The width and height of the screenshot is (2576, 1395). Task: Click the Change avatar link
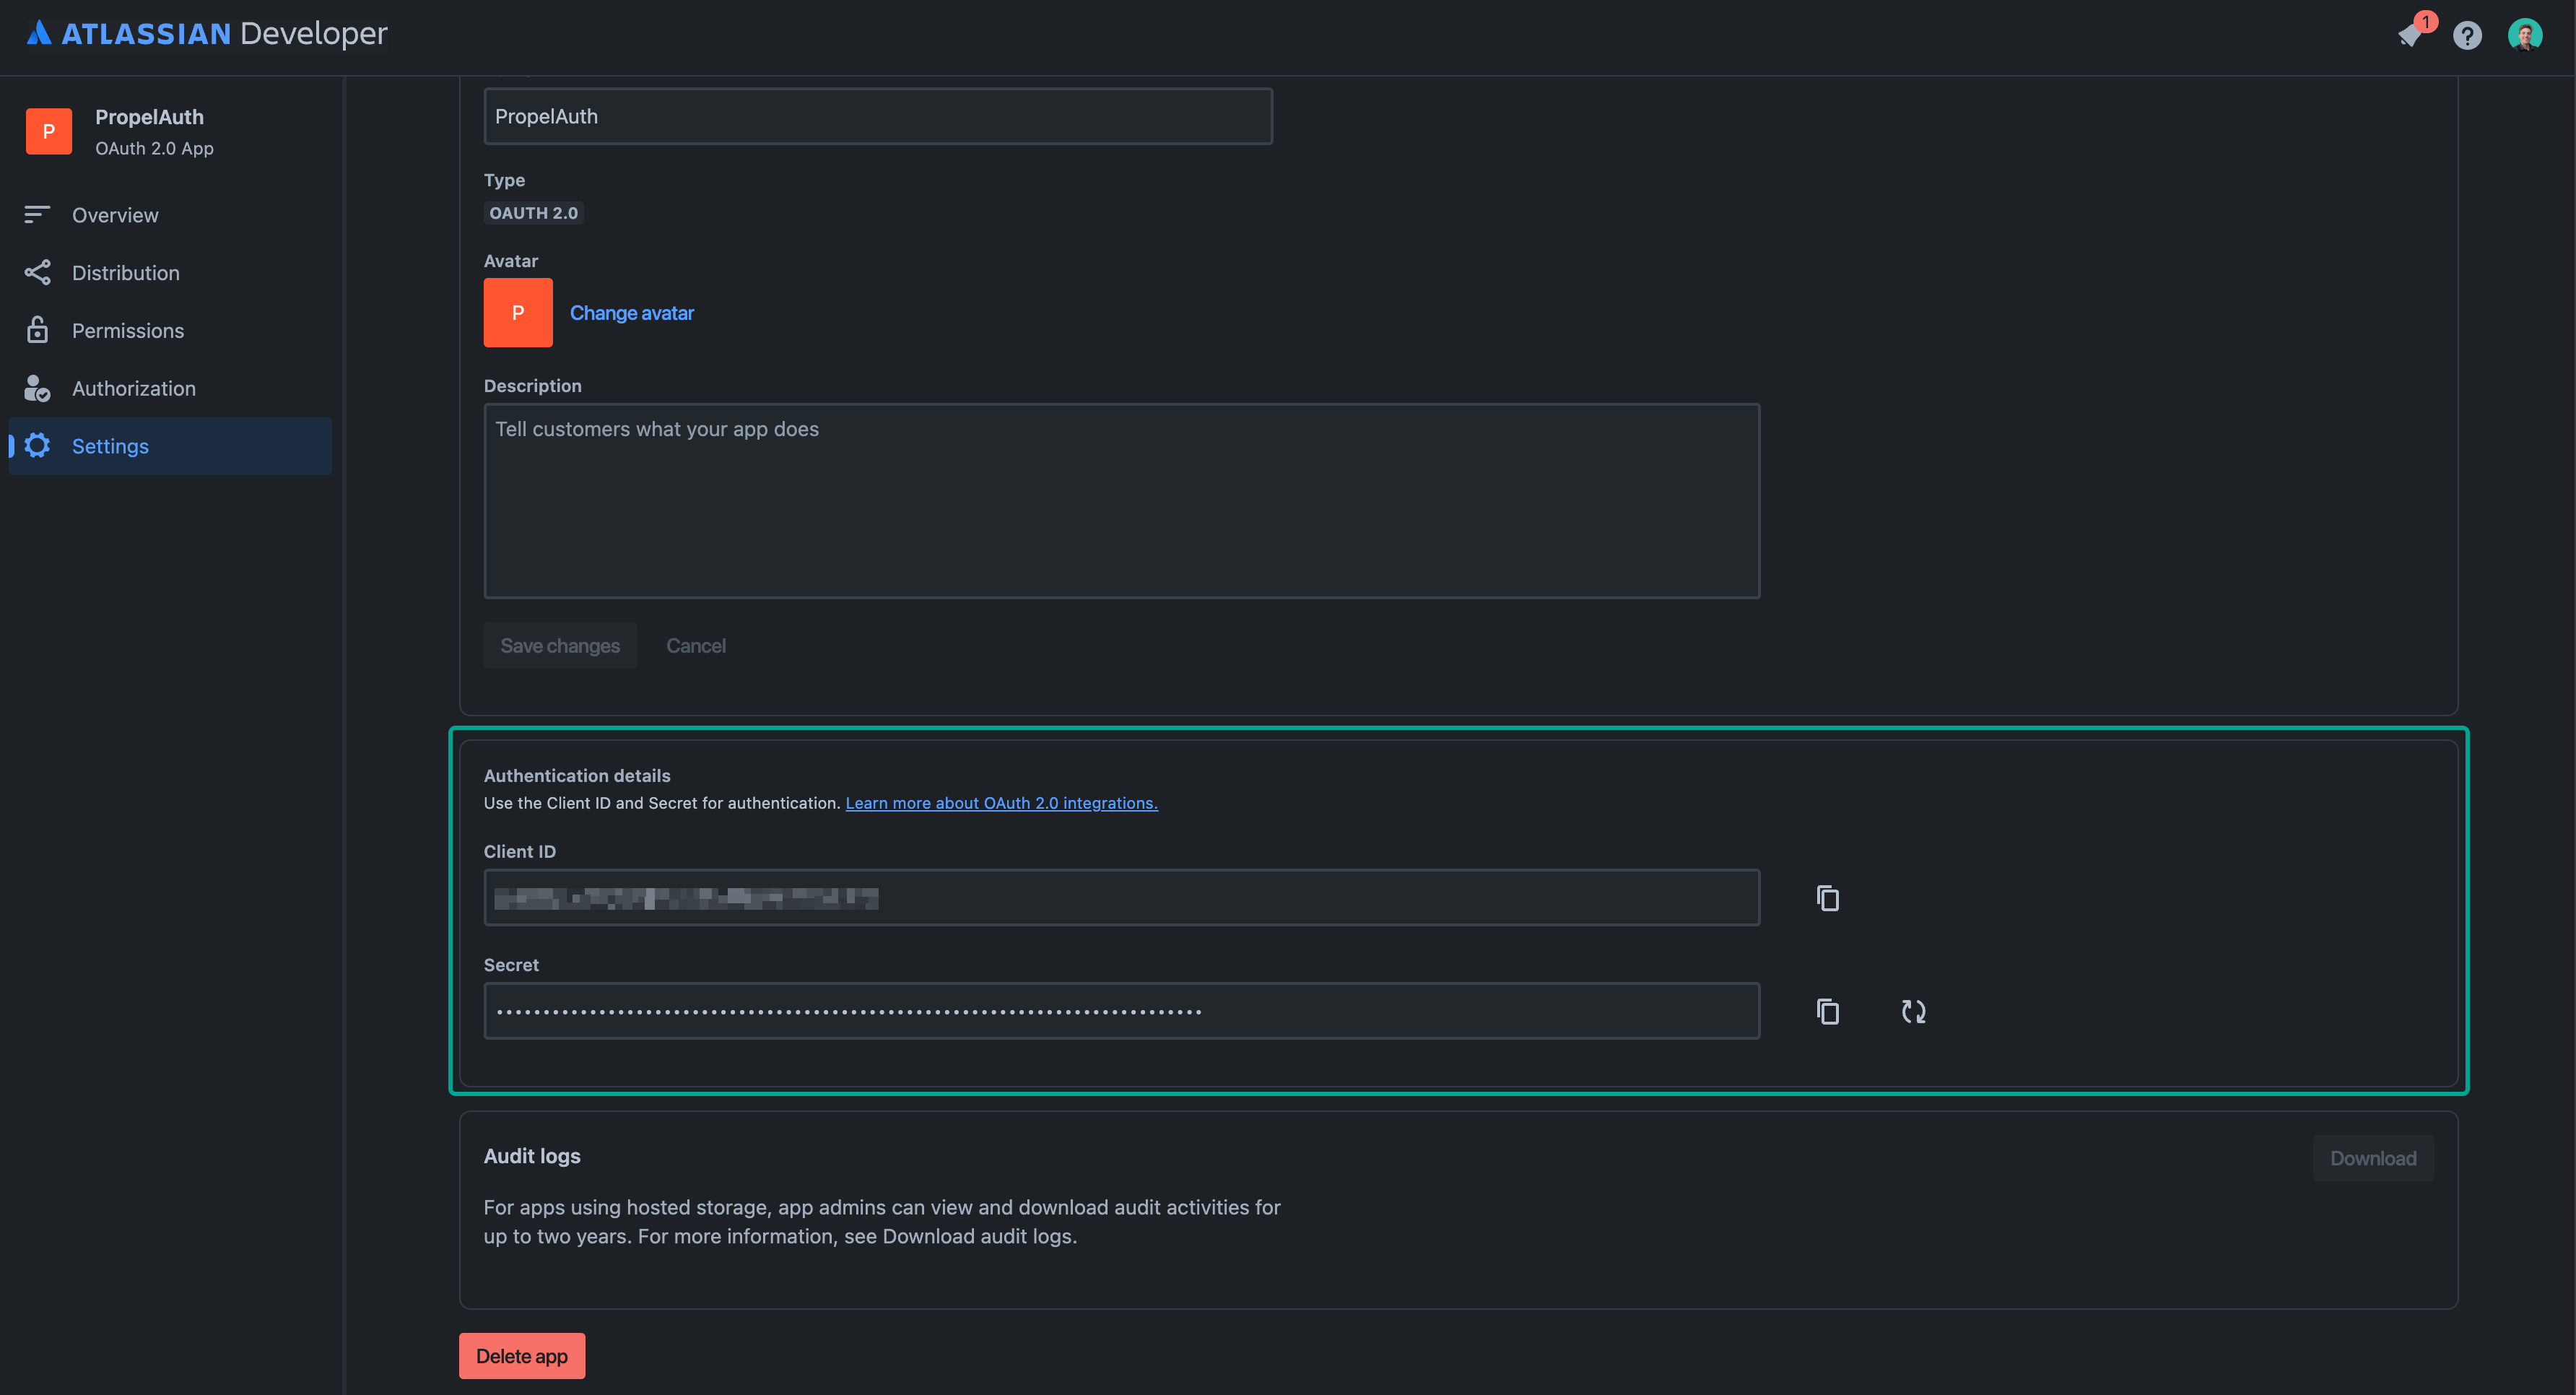click(632, 313)
